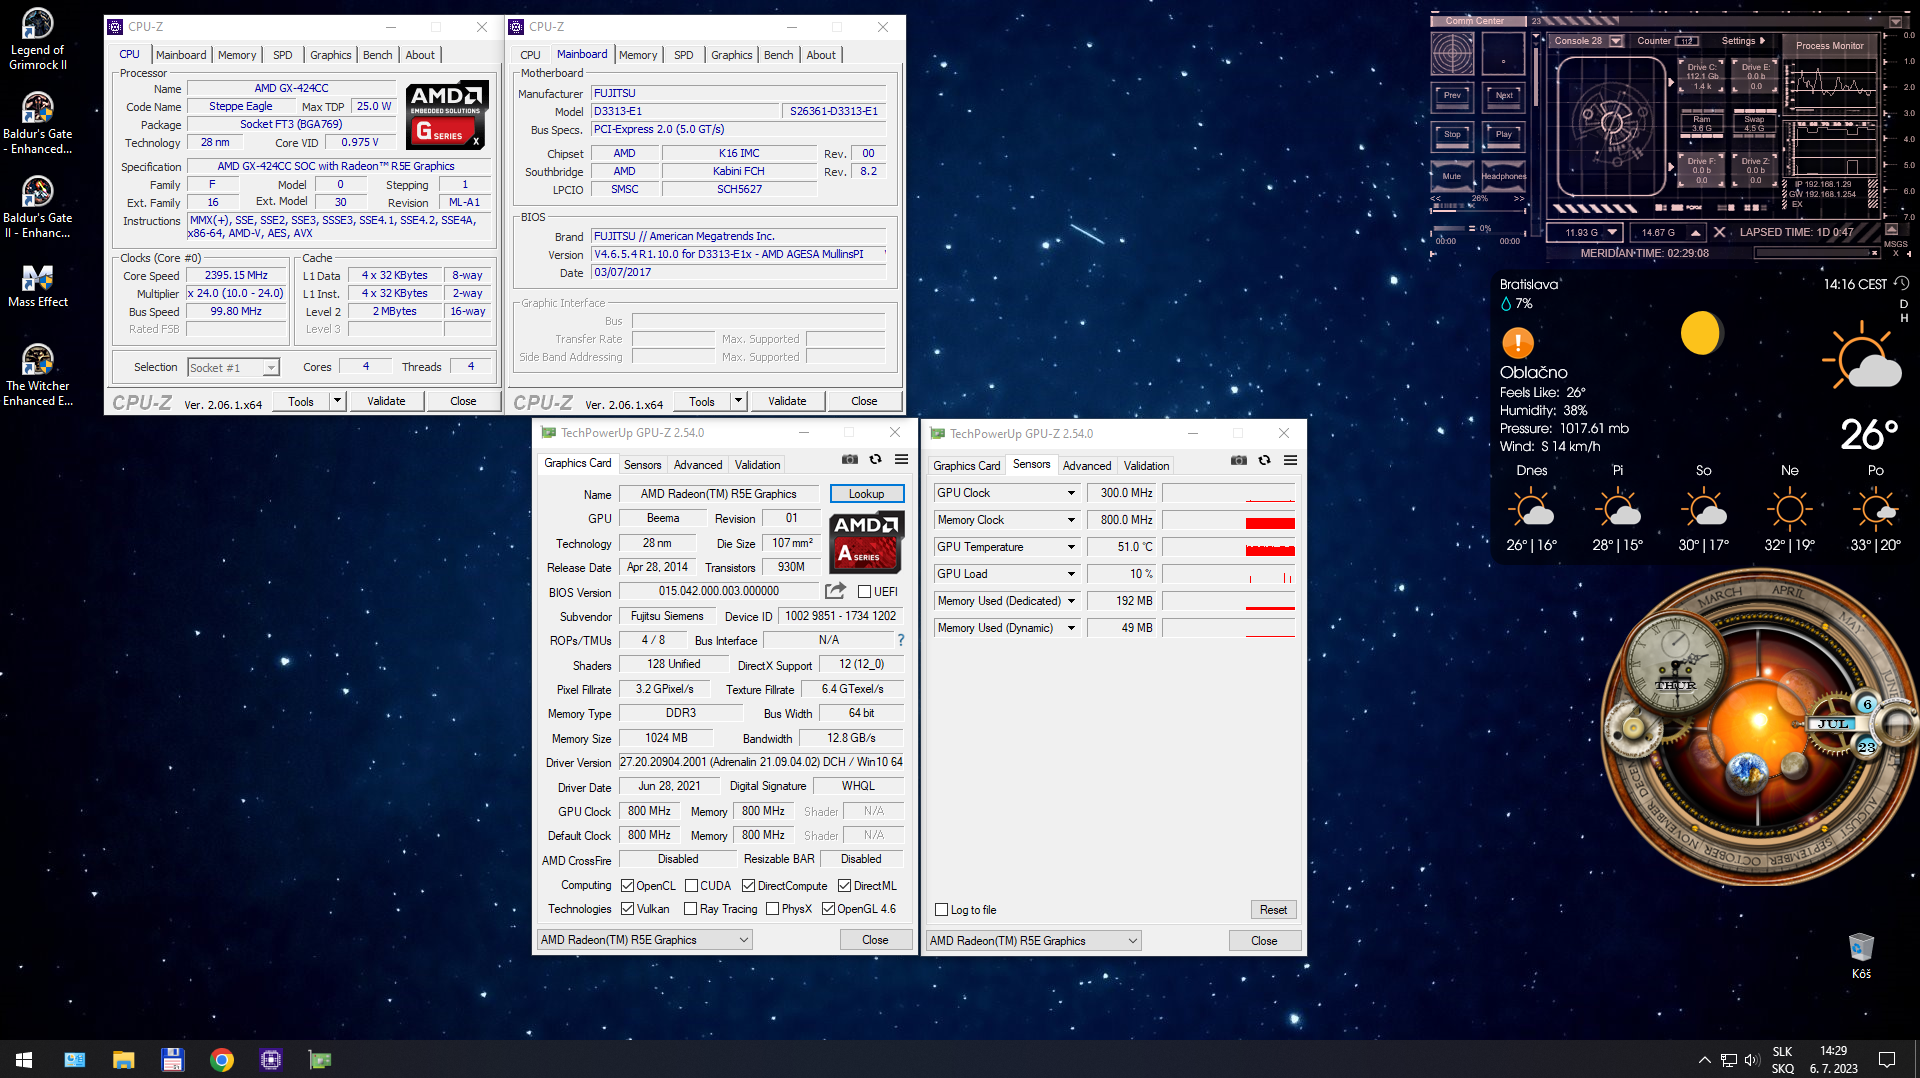Toggle the OpenCL checkbox
The image size is (1920, 1078).
coord(627,886)
